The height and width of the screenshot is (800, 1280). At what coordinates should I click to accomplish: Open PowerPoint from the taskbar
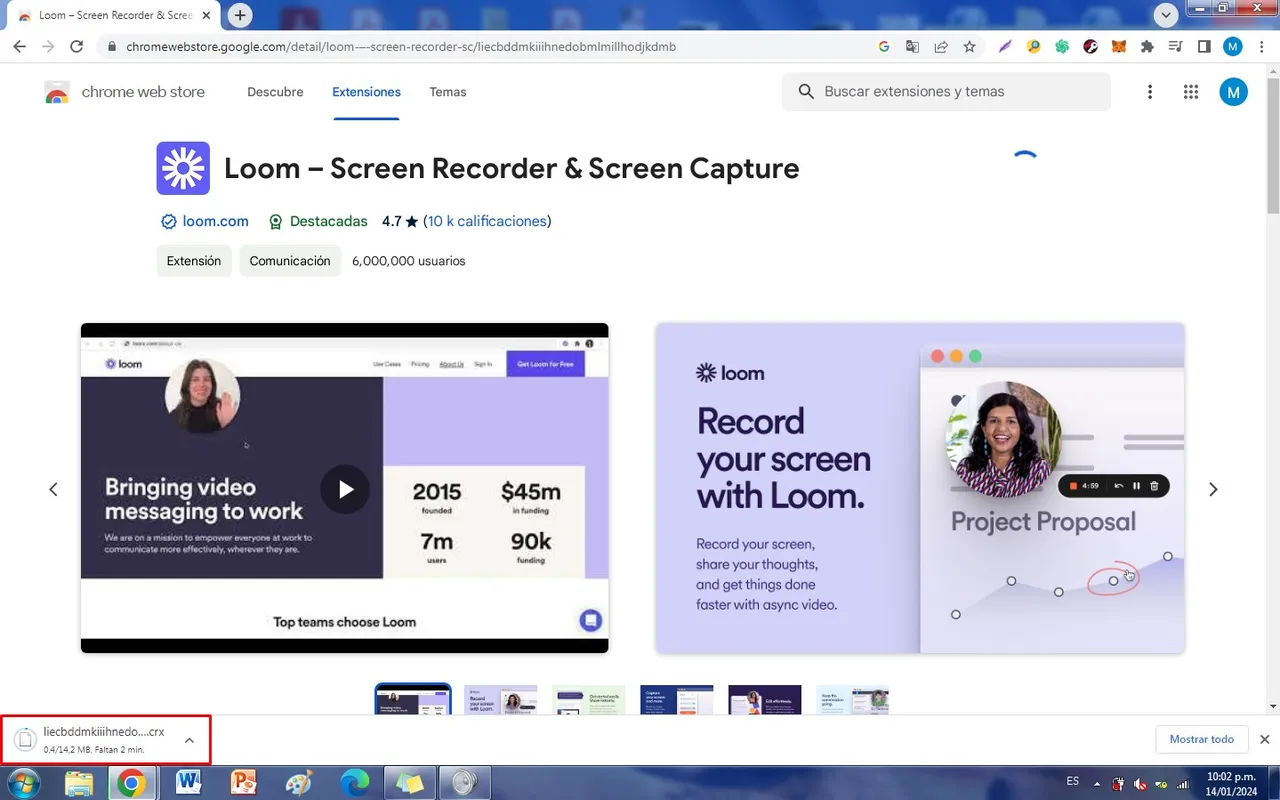click(x=243, y=783)
